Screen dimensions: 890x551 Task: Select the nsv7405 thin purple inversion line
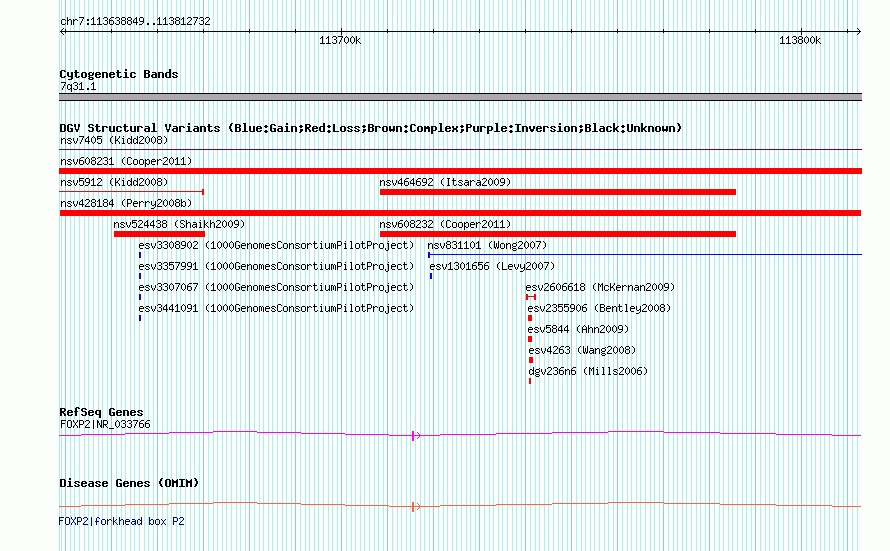tap(460, 150)
